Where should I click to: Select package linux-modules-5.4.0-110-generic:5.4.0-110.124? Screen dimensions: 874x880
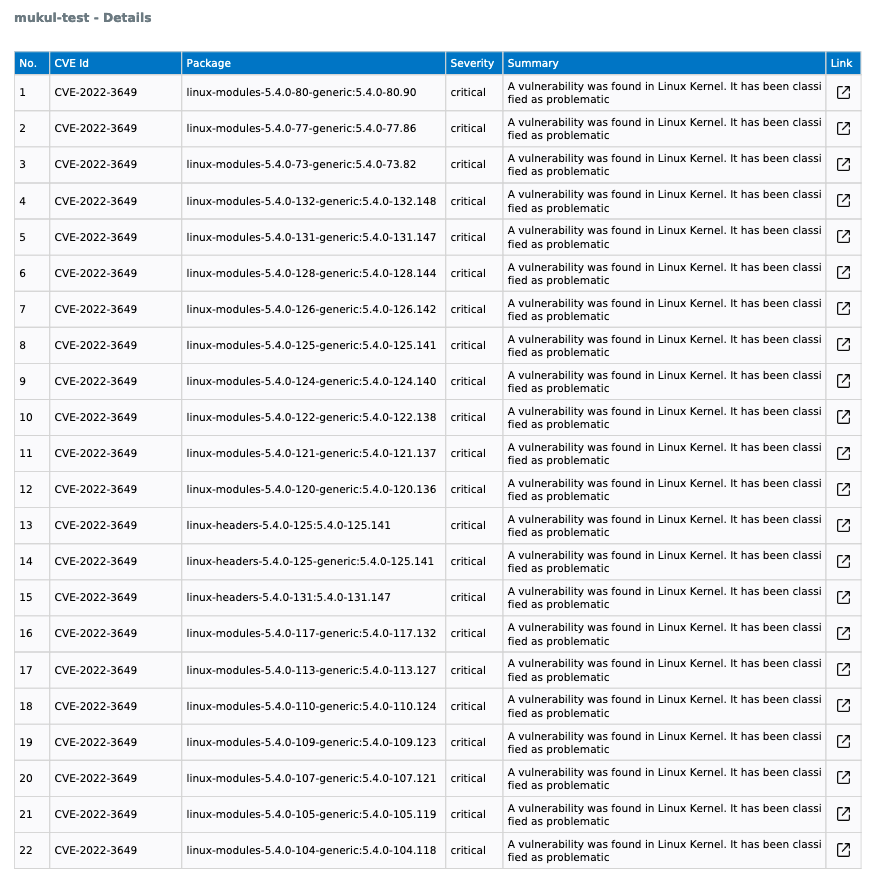311,706
